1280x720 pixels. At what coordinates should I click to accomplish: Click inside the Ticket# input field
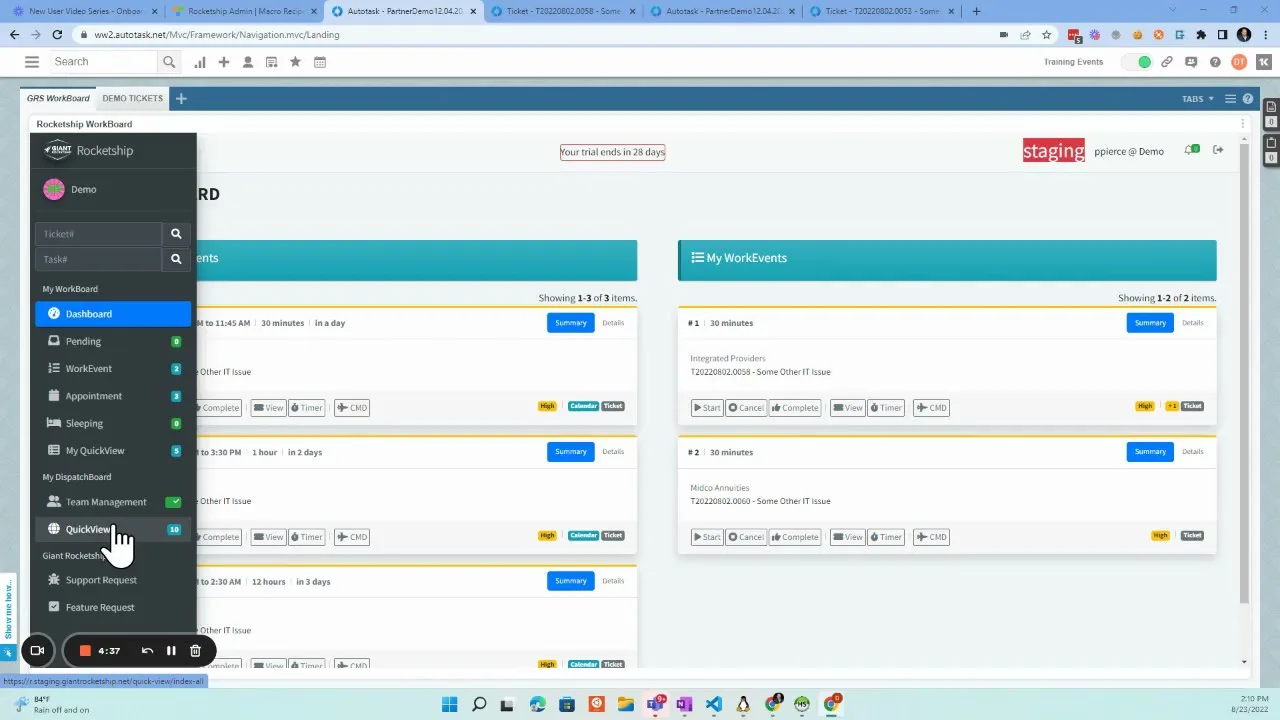[100, 233]
